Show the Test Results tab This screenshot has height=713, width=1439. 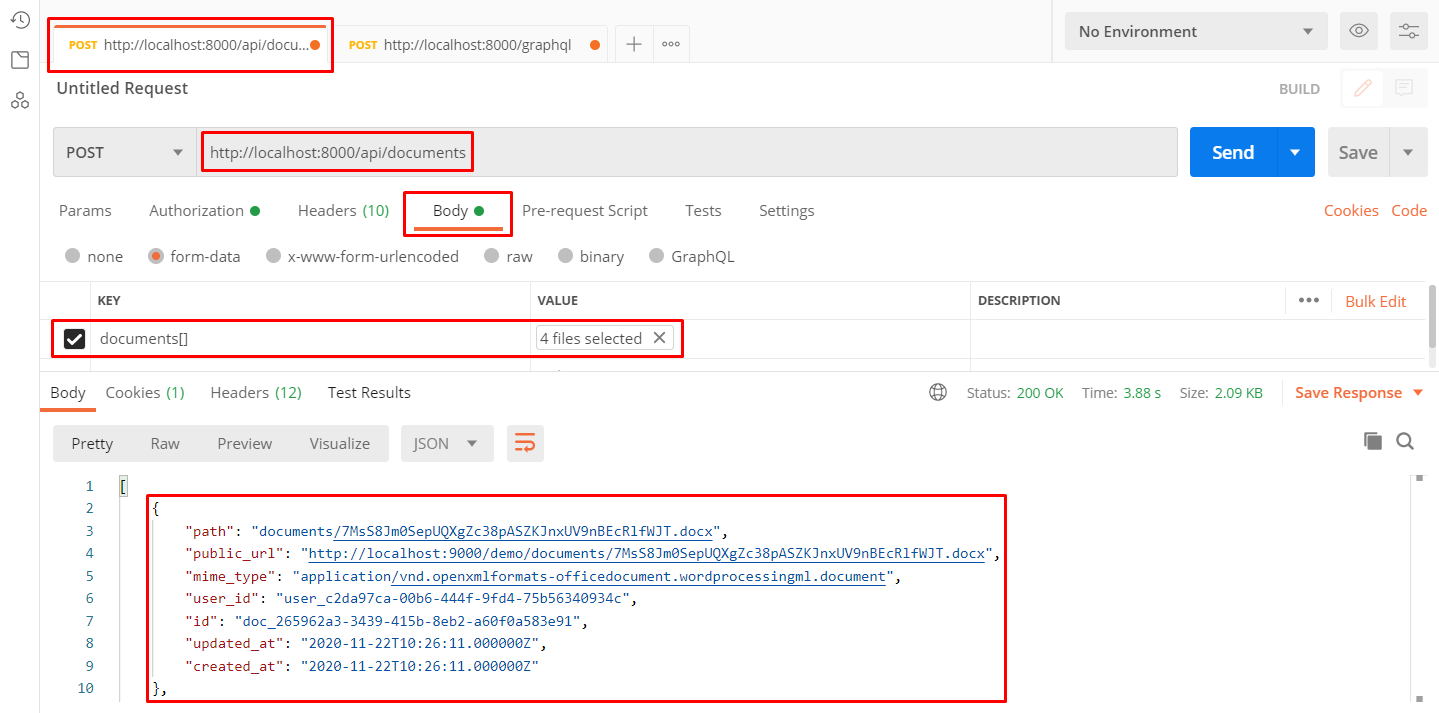click(369, 392)
